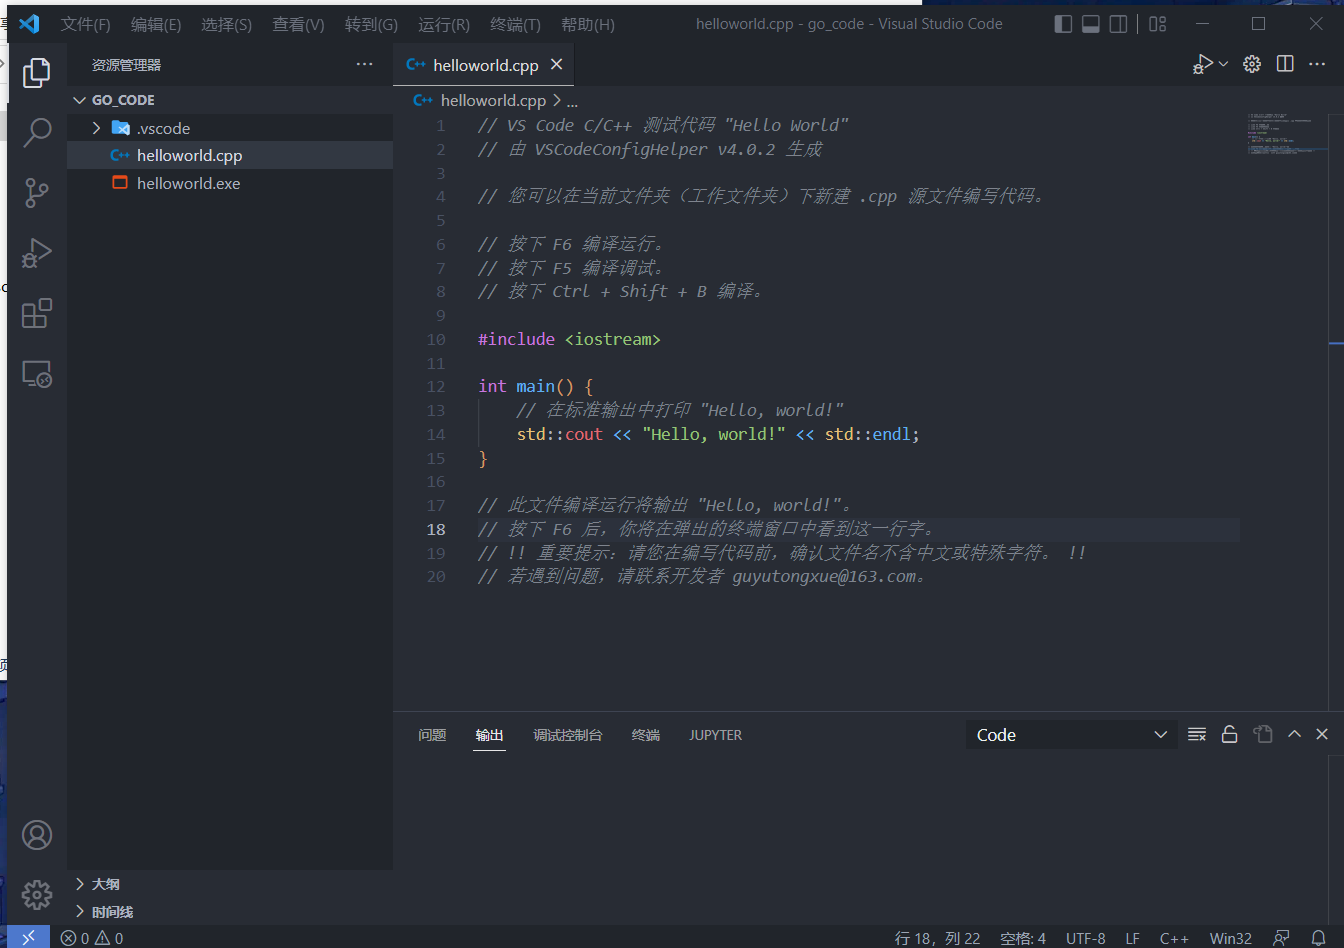Screen dimensions: 1344x948
Task: Open the Remote Explorer view
Action: click(x=37, y=374)
